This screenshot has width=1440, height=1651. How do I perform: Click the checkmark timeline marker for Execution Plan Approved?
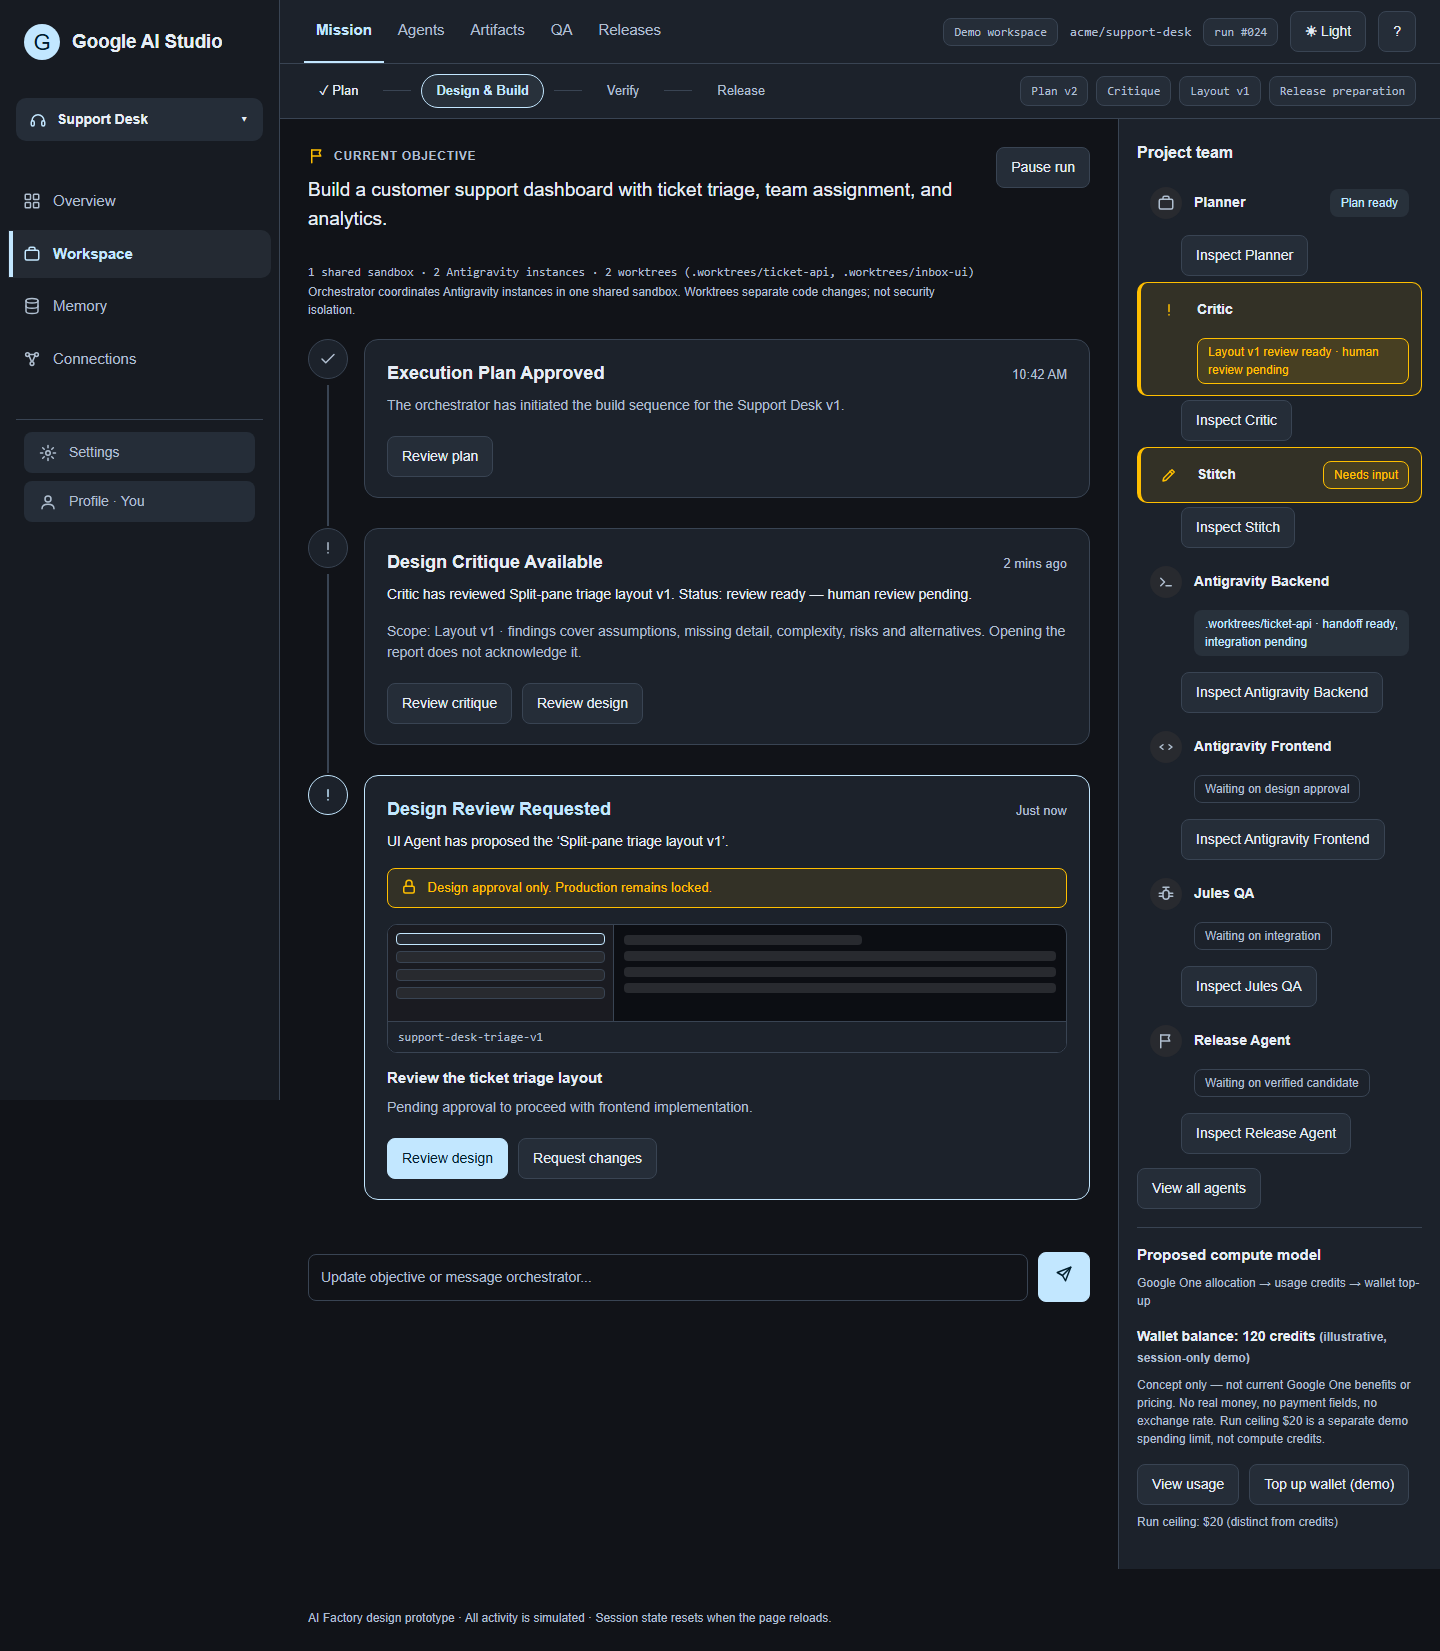point(328,359)
